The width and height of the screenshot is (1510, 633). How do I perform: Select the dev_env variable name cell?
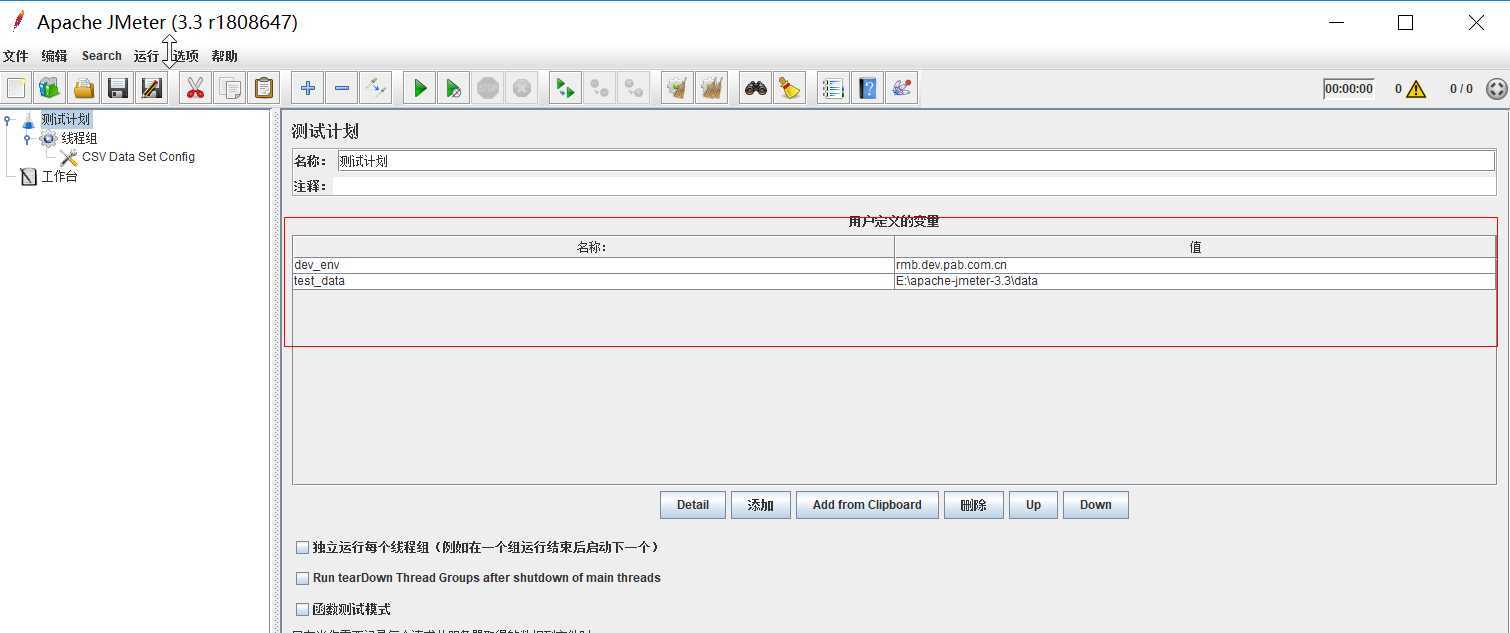coord(593,266)
